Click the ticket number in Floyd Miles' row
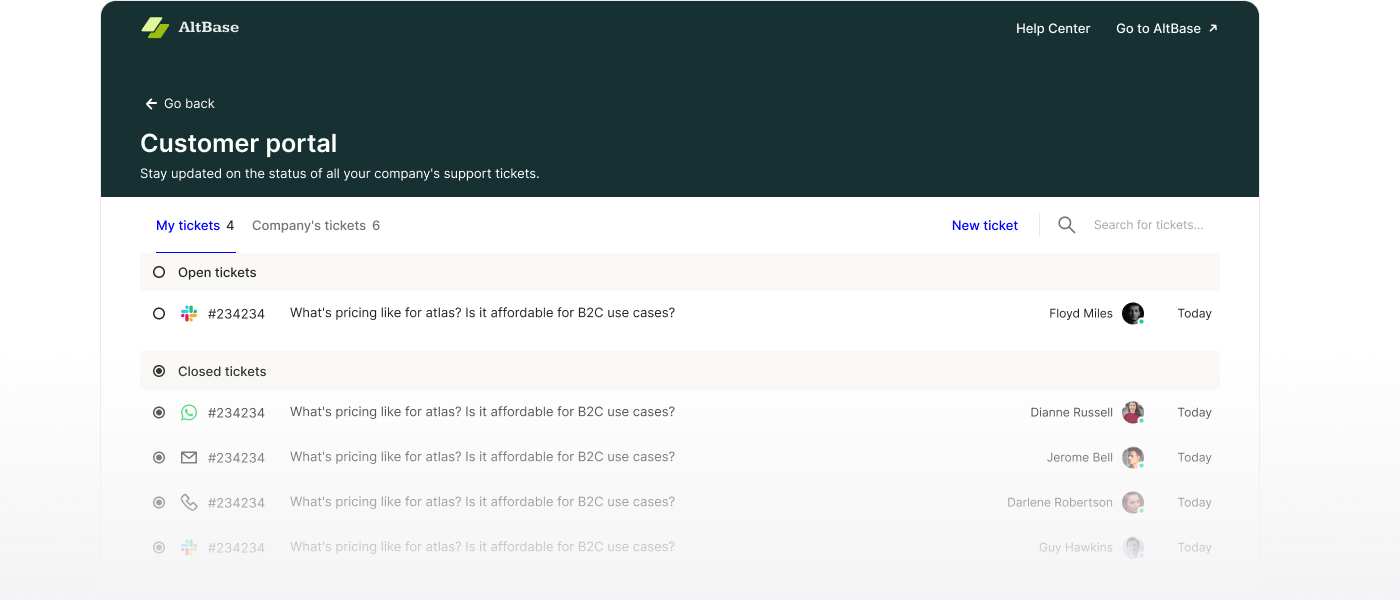The width and height of the screenshot is (1400, 600). pyautogui.click(x=236, y=314)
